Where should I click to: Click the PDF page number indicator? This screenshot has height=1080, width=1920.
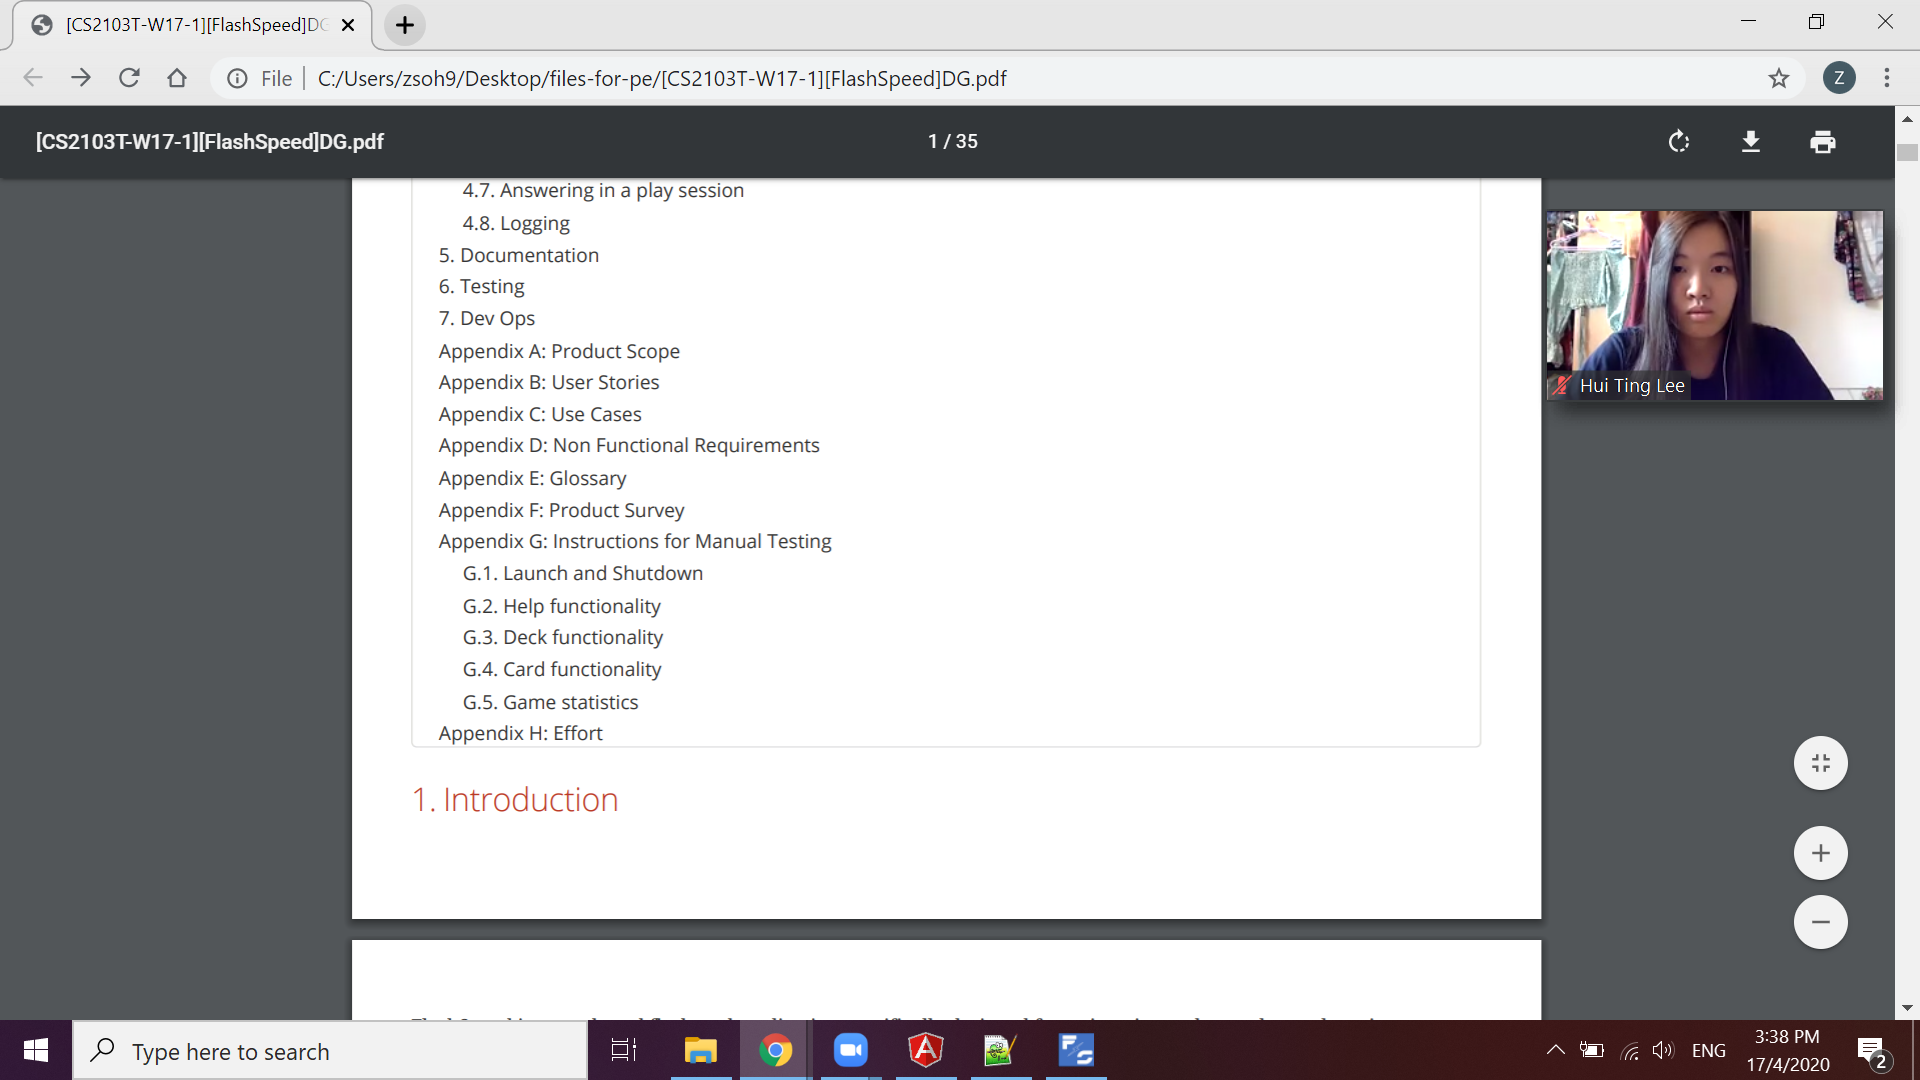[x=952, y=142]
